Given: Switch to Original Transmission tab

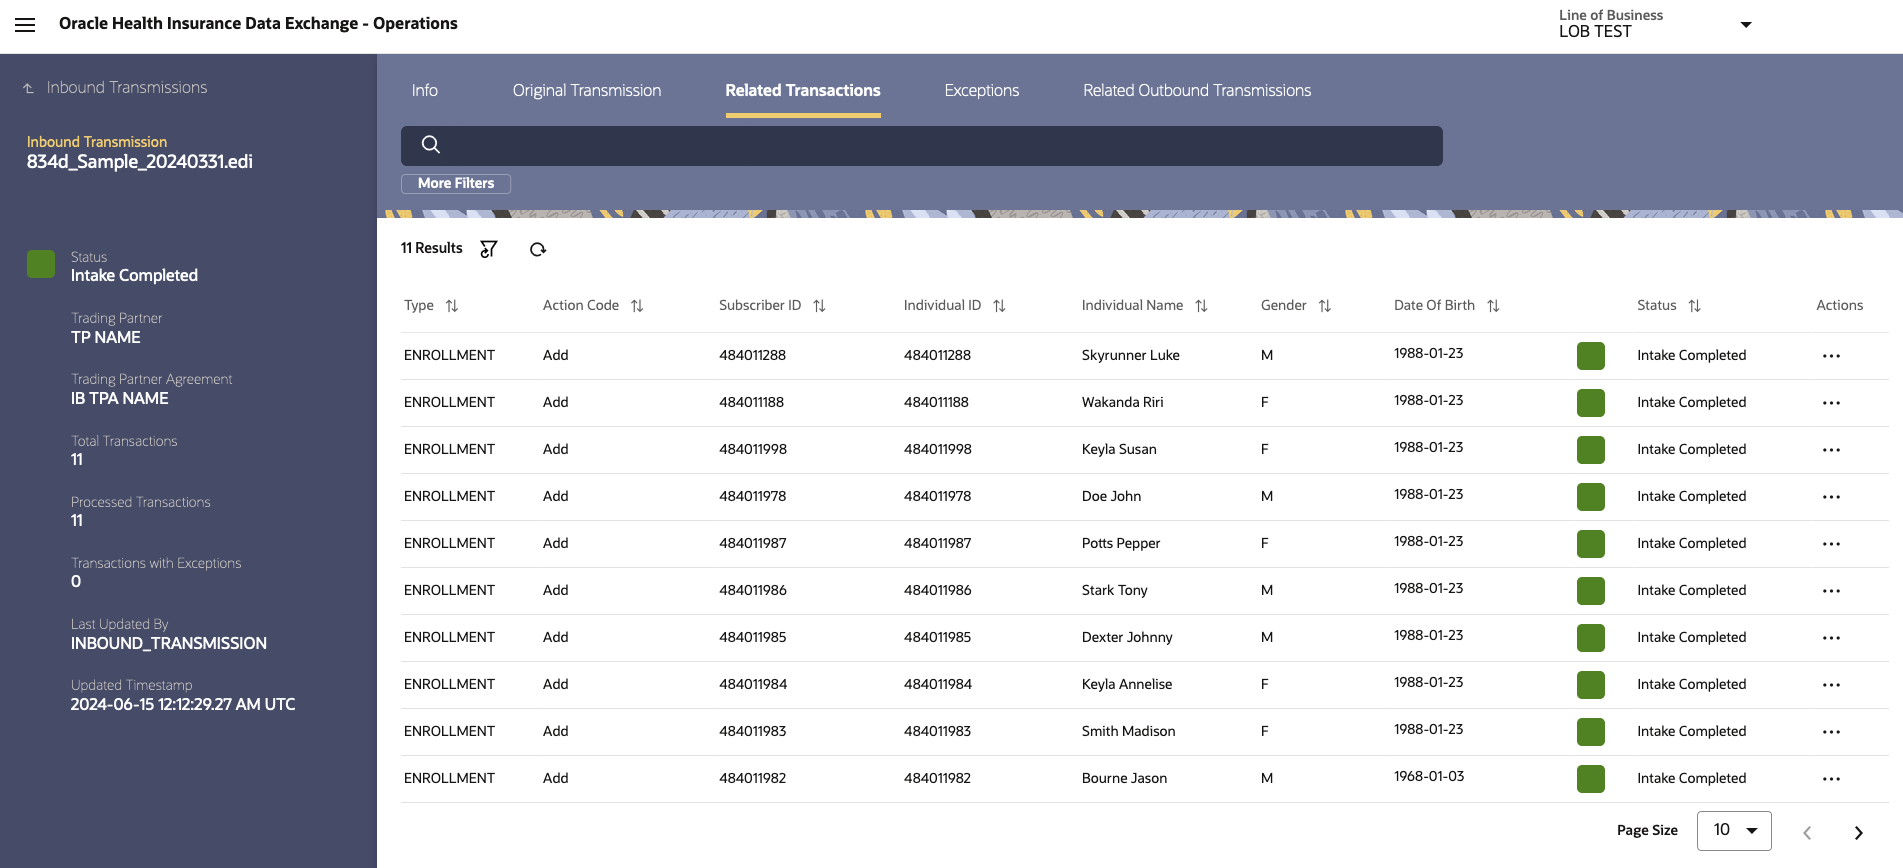Looking at the screenshot, I should point(587,90).
